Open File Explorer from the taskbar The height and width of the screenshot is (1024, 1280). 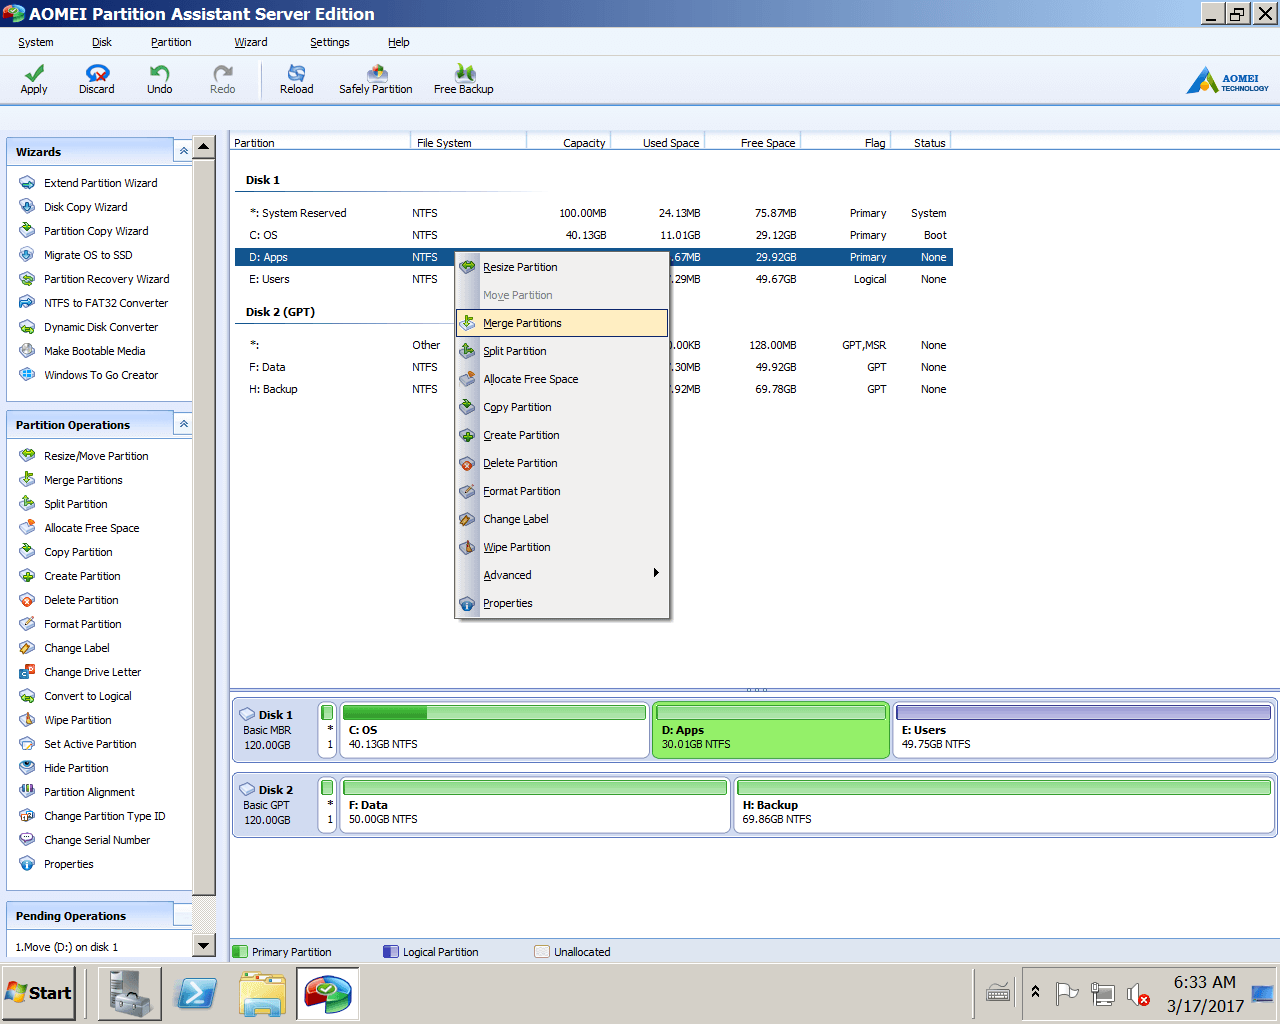pyautogui.click(x=262, y=994)
